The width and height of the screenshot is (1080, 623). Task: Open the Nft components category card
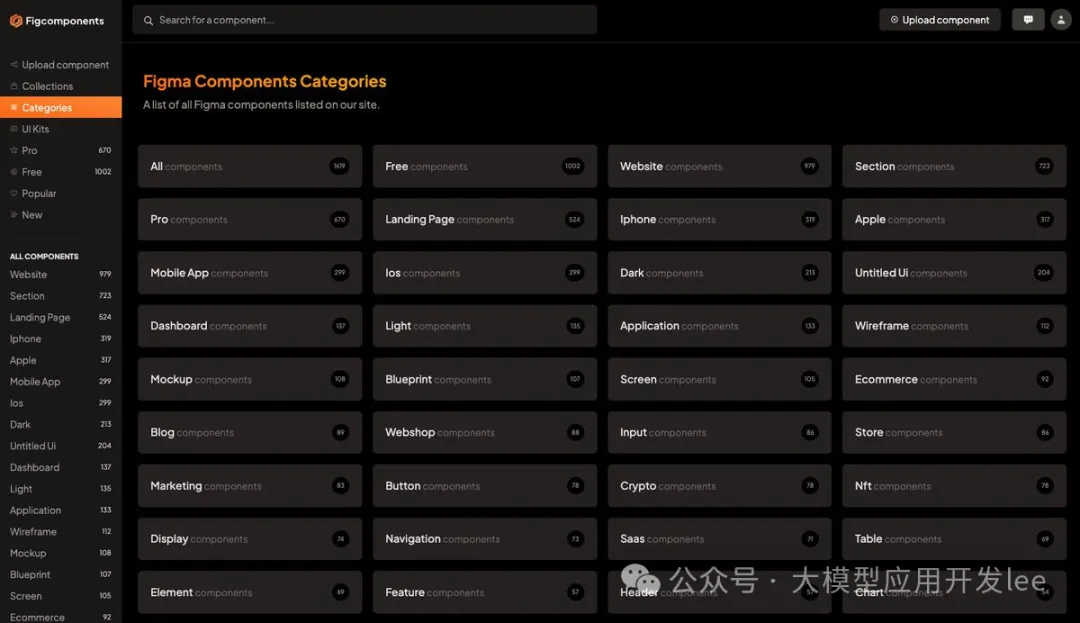tap(954, 485)
